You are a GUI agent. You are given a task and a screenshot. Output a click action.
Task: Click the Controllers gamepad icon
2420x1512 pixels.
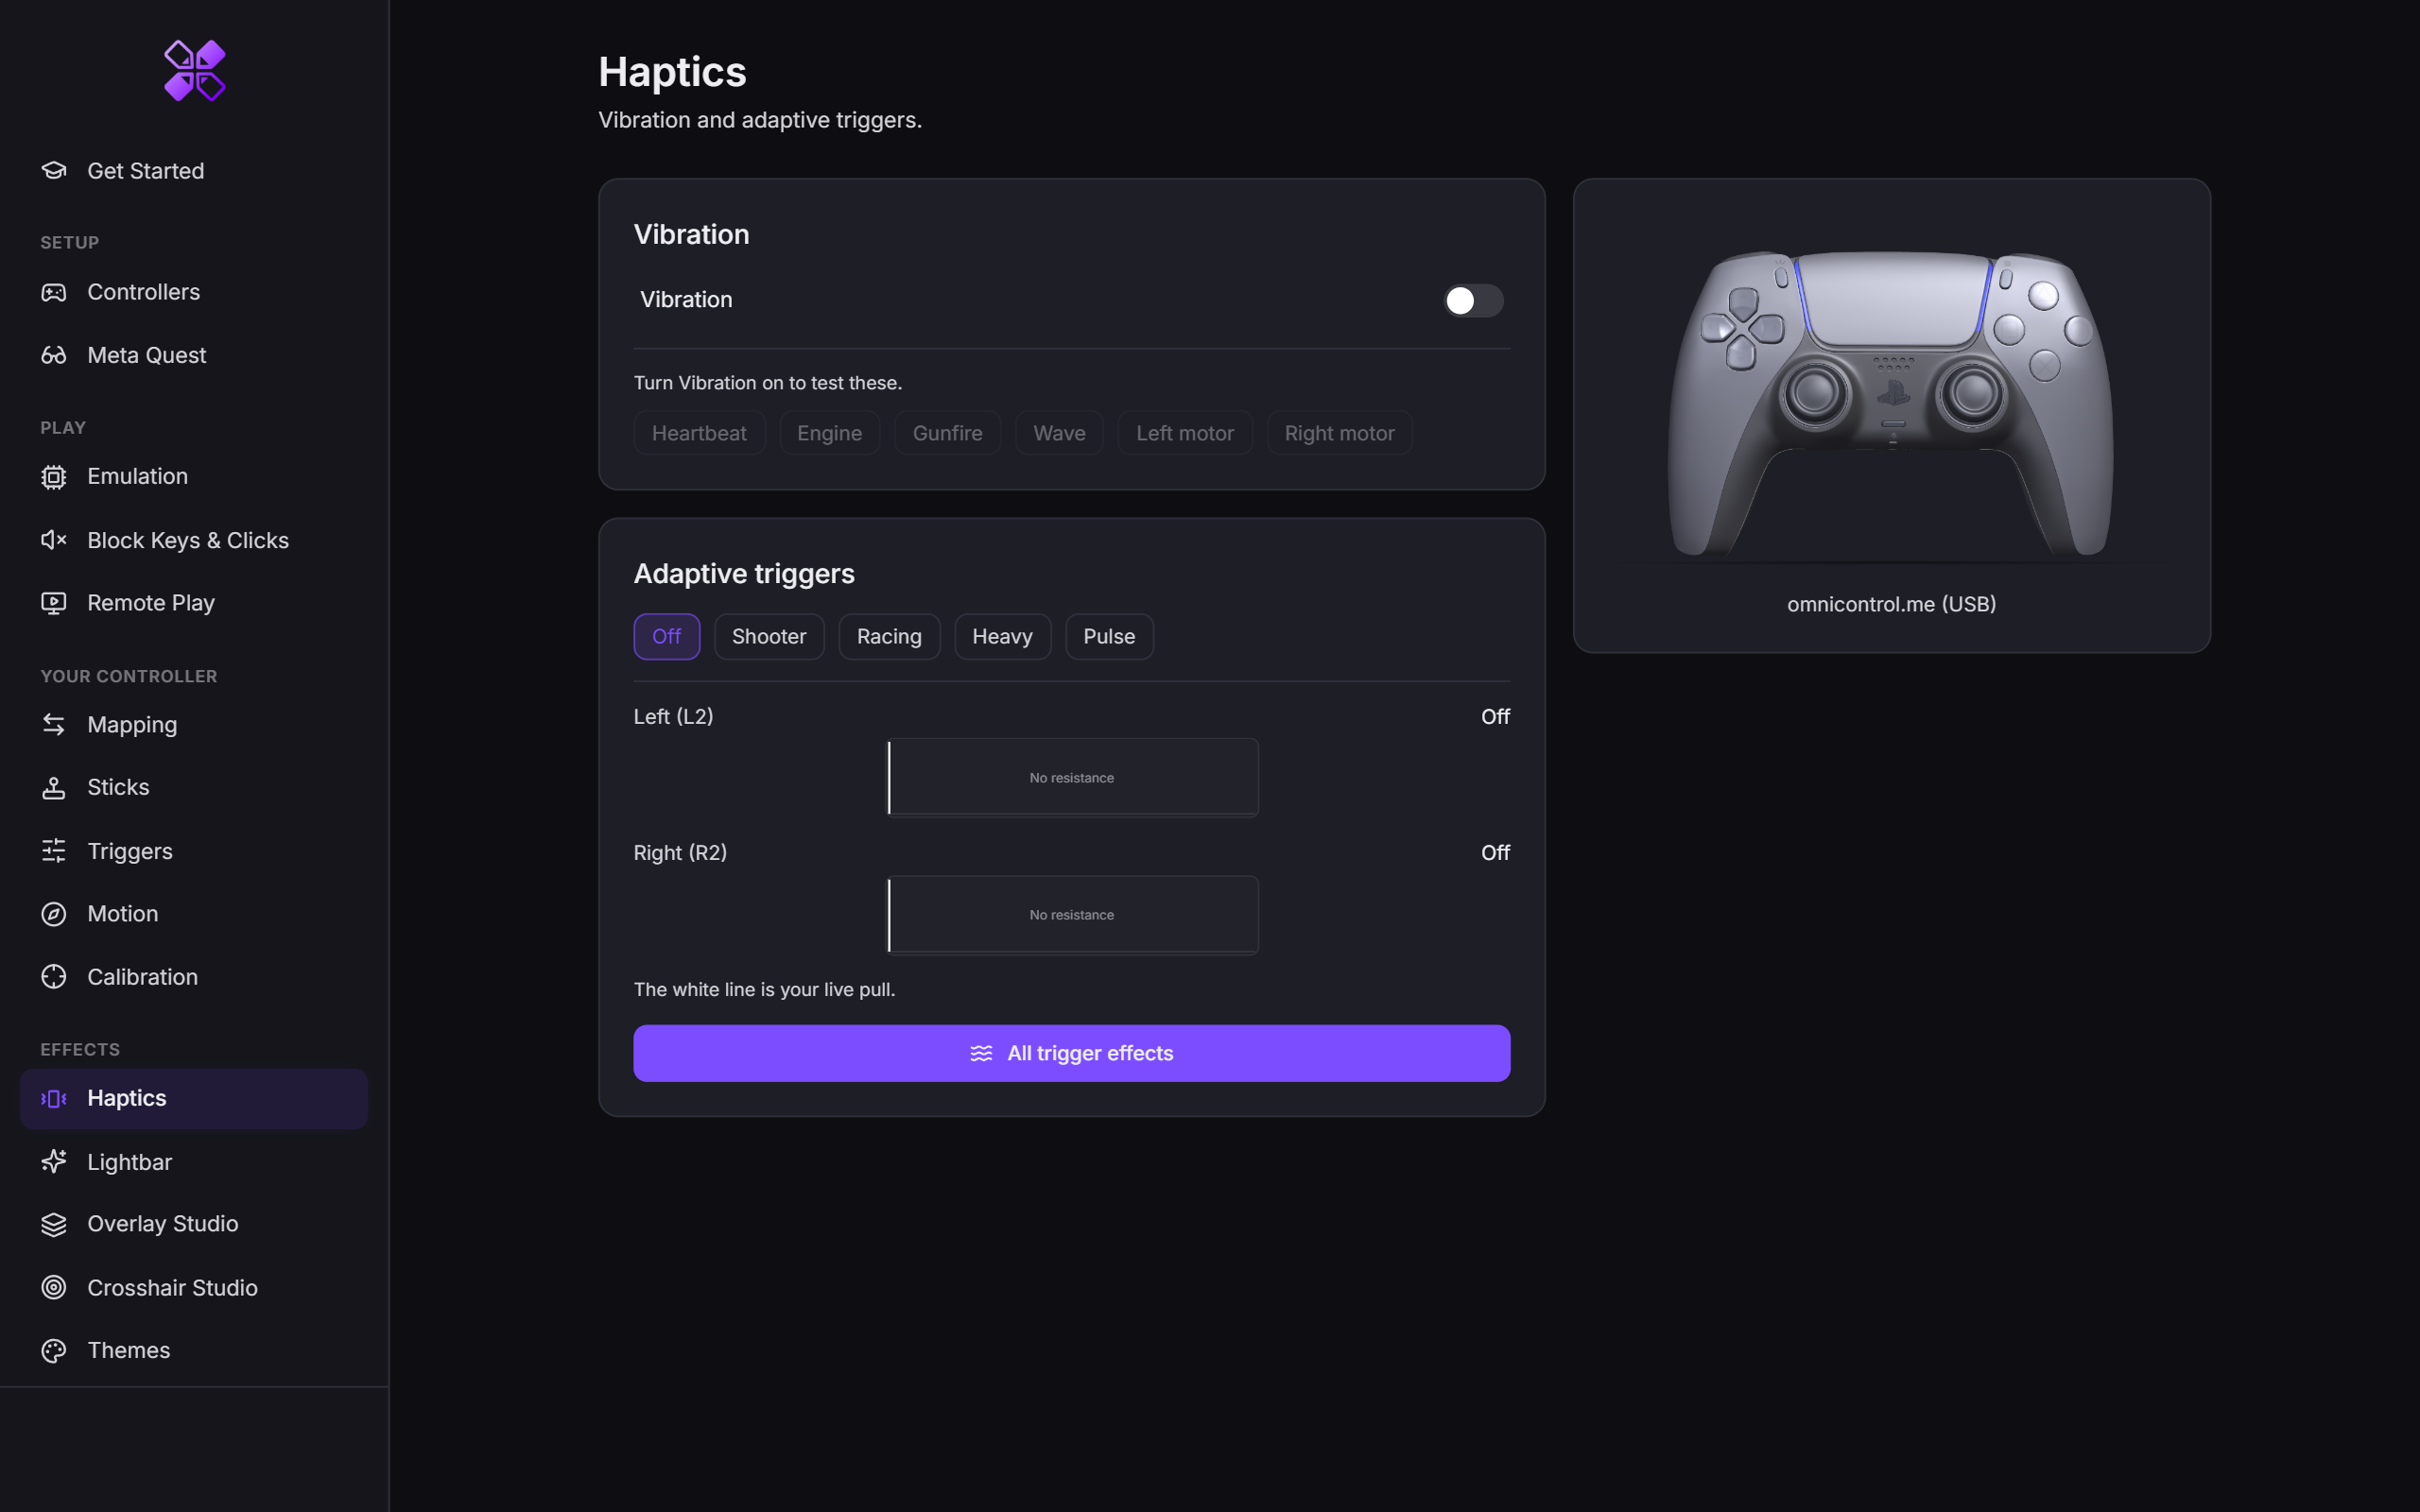click(x=54, y=292)
